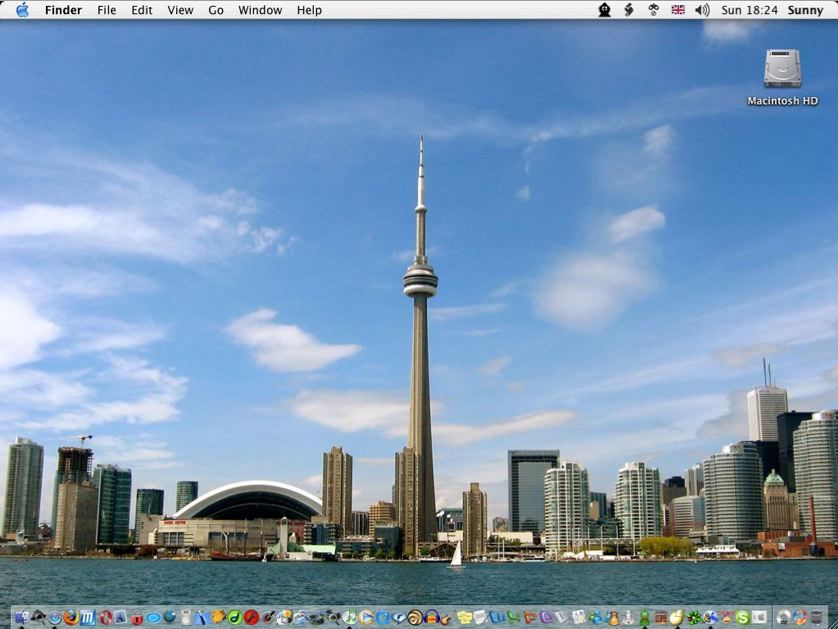
Task: Click the script menu bar icon
Action: [629, 10]
